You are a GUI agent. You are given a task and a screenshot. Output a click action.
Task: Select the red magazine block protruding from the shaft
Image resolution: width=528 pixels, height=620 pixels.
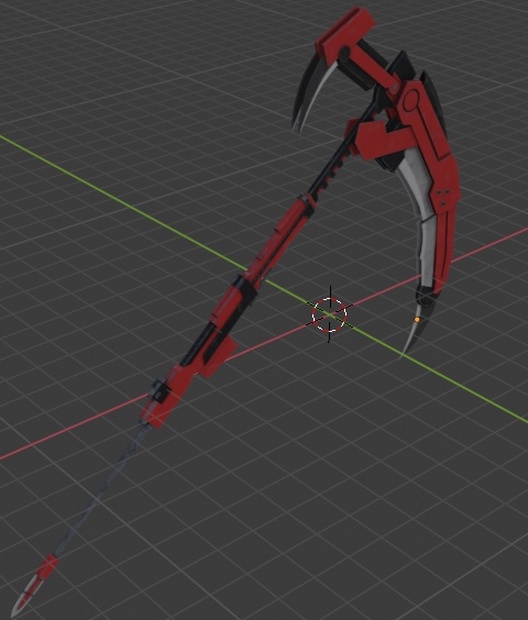217,356
